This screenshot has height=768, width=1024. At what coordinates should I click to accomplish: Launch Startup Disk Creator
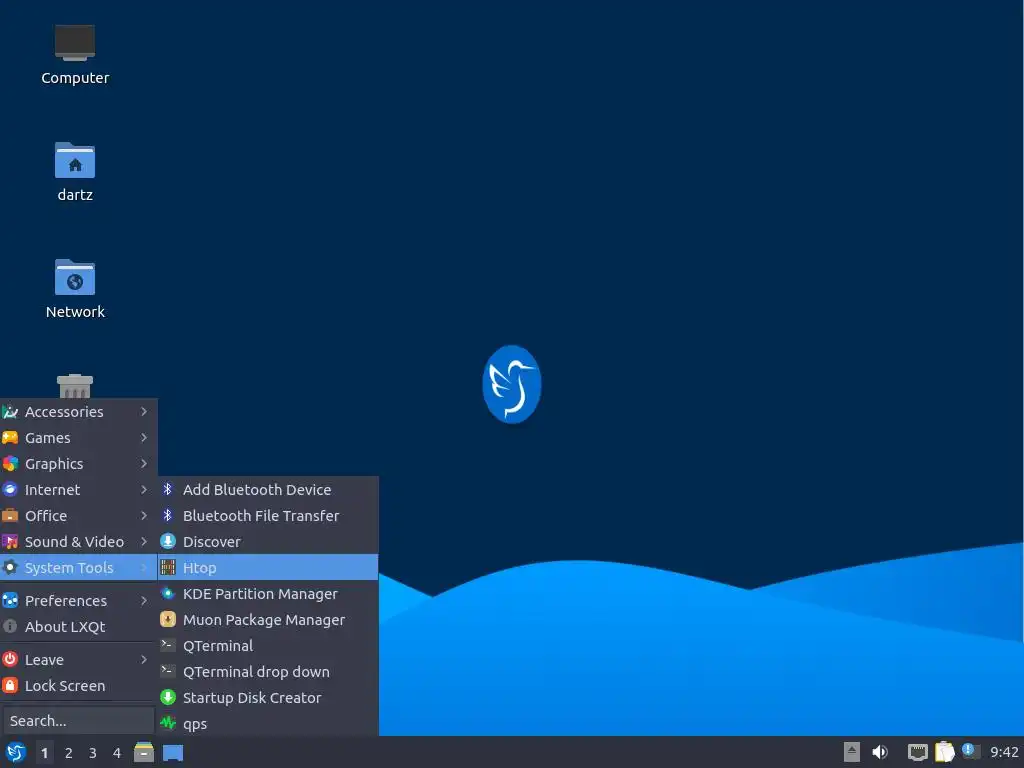tap(268, 698)
